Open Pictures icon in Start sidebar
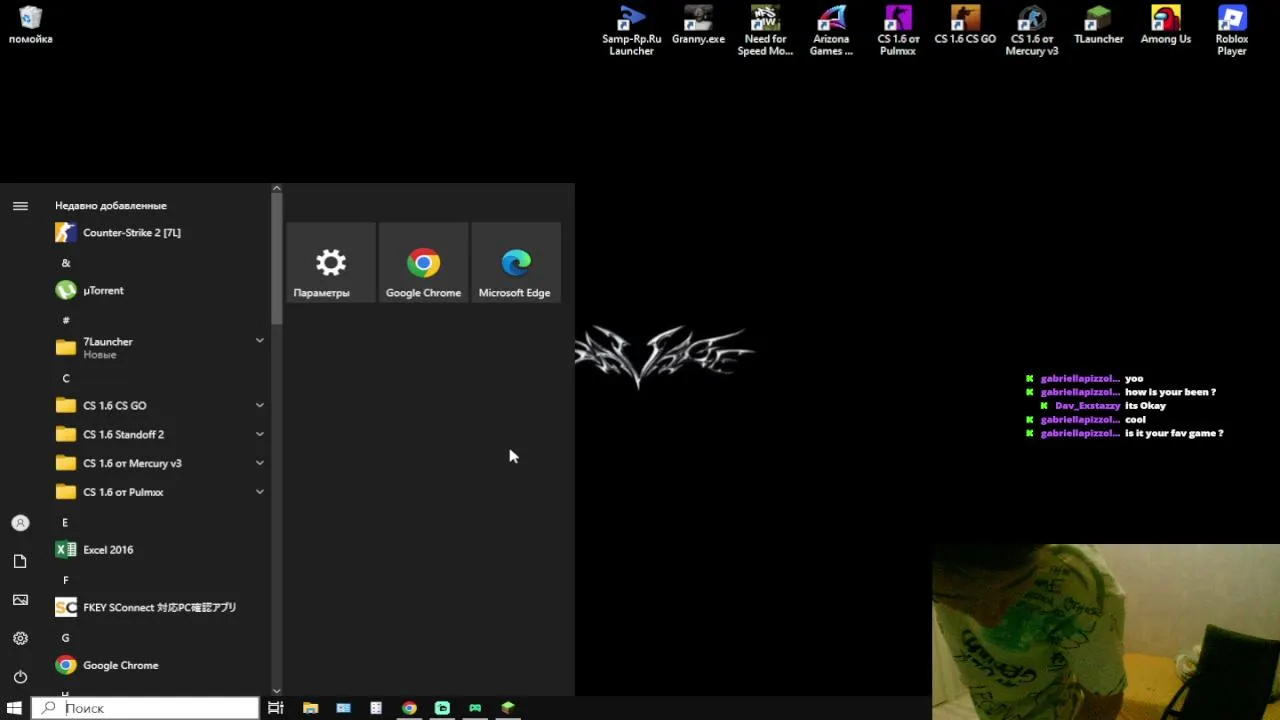The height and width of the screenshot is (720, 1280). point(20,600)
